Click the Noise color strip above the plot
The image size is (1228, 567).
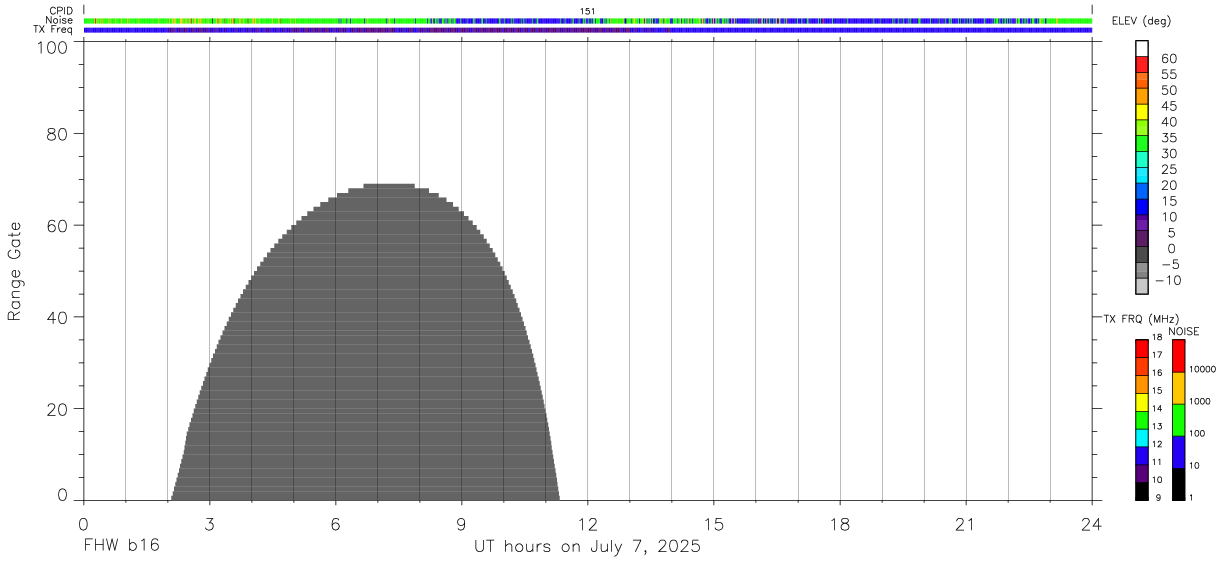pyautogui.click(x=588, y=20)
